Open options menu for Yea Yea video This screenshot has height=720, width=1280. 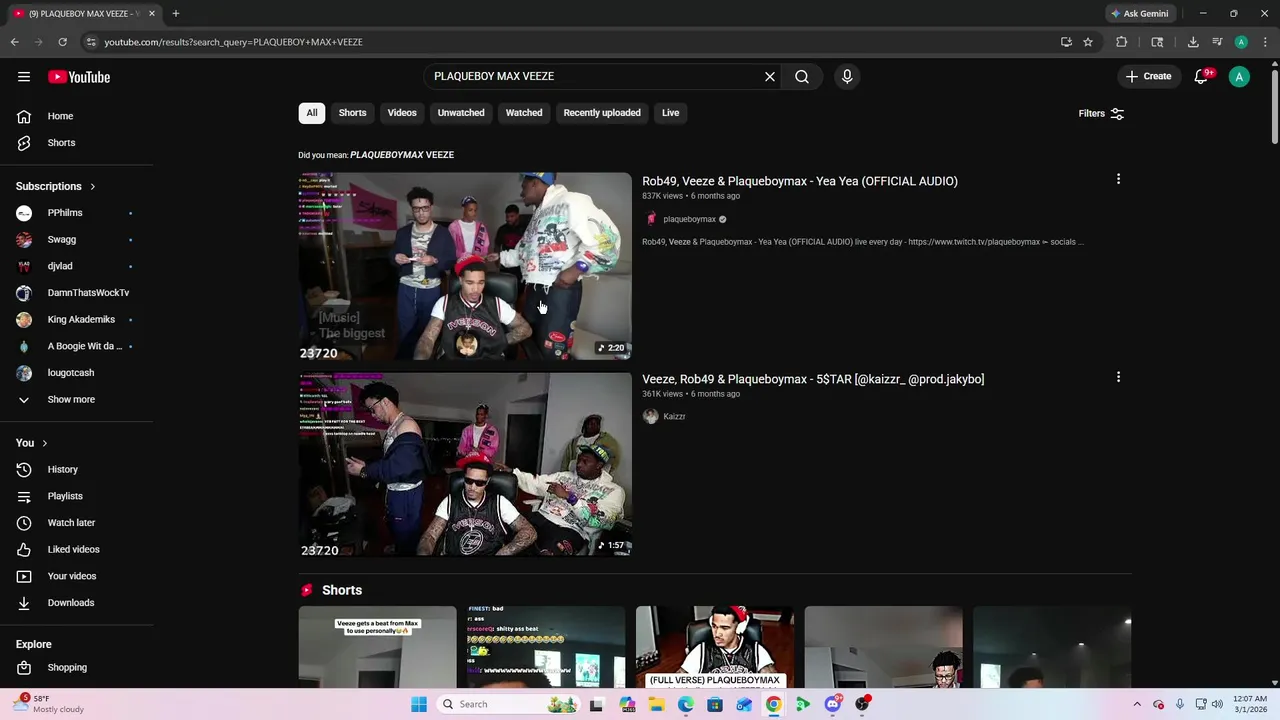1118,179
